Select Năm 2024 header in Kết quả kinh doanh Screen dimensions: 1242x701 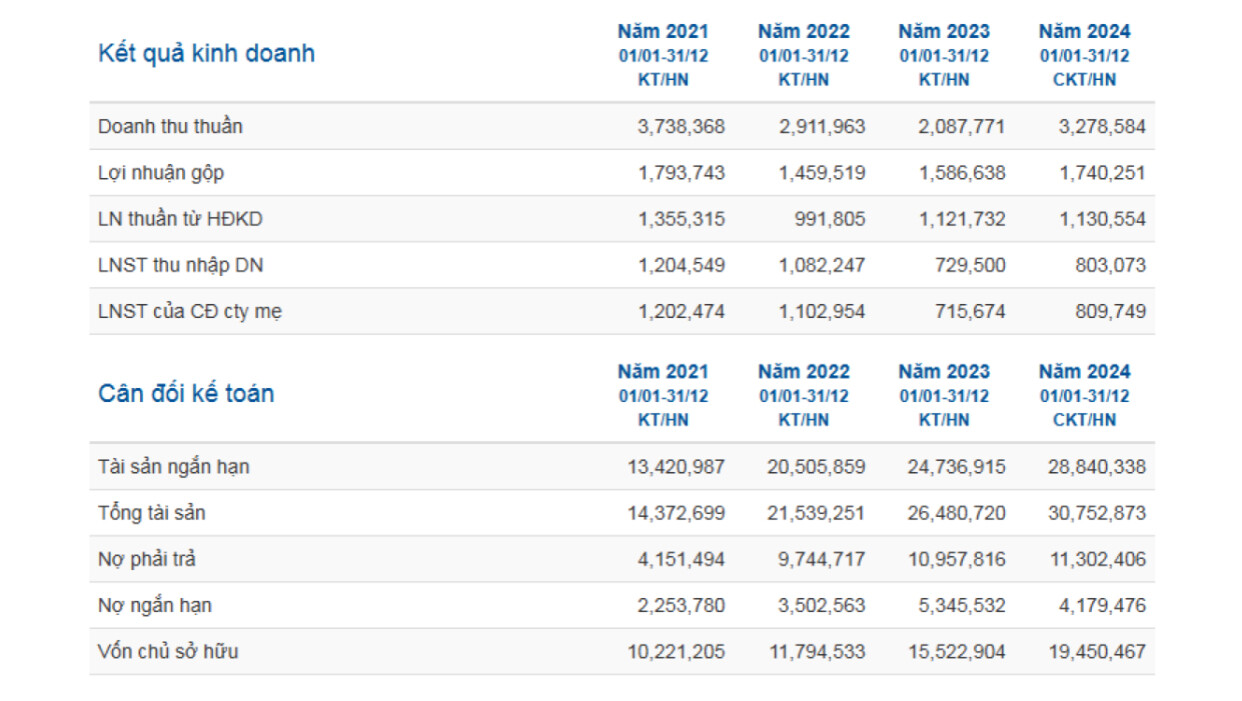(1084, 32)
